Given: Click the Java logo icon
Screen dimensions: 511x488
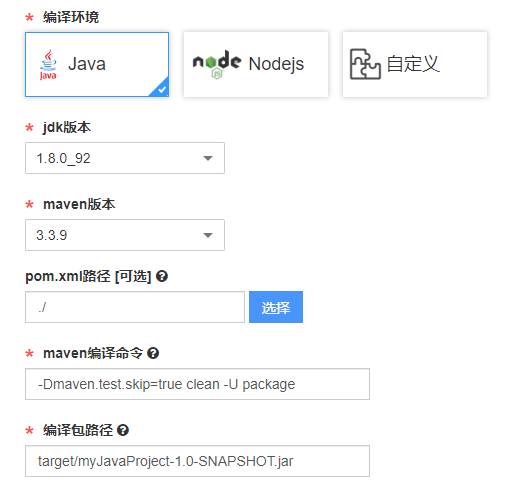Looking at the screenshot, I should click(48, 65).
